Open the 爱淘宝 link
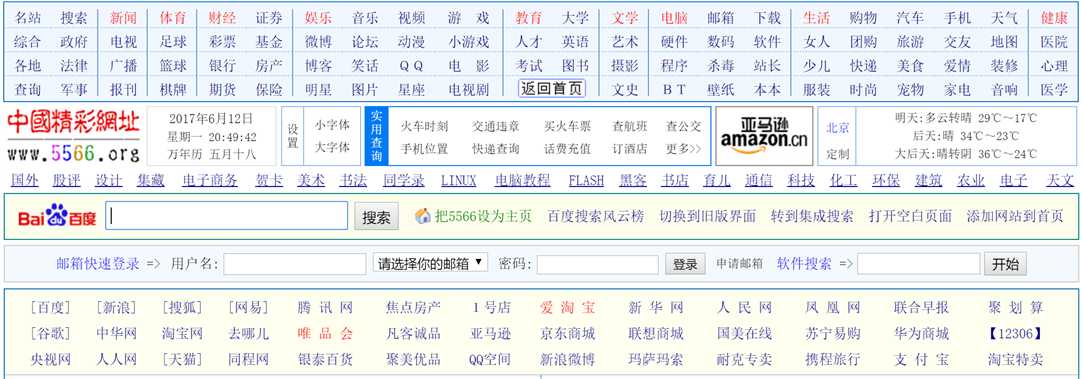1083x379 pixels. pyautogui.click(x=568, y=307)
